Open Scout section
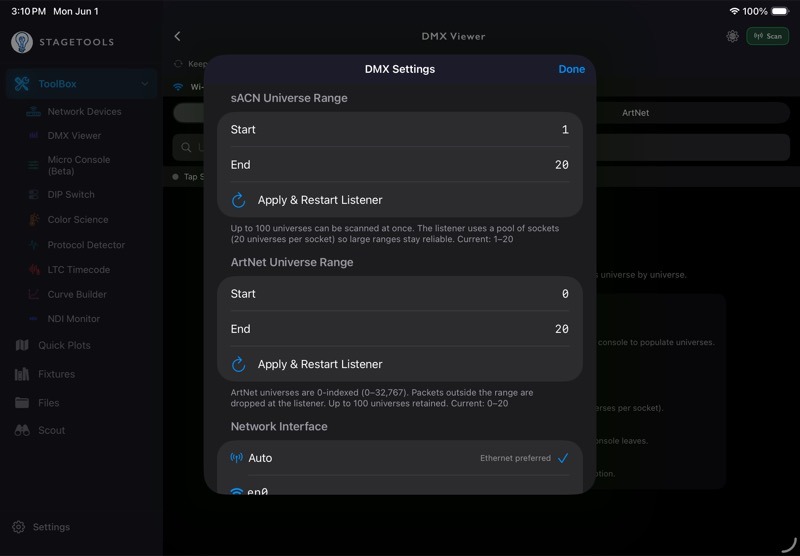This screenshot has height=556, width=800. point(51,430)
